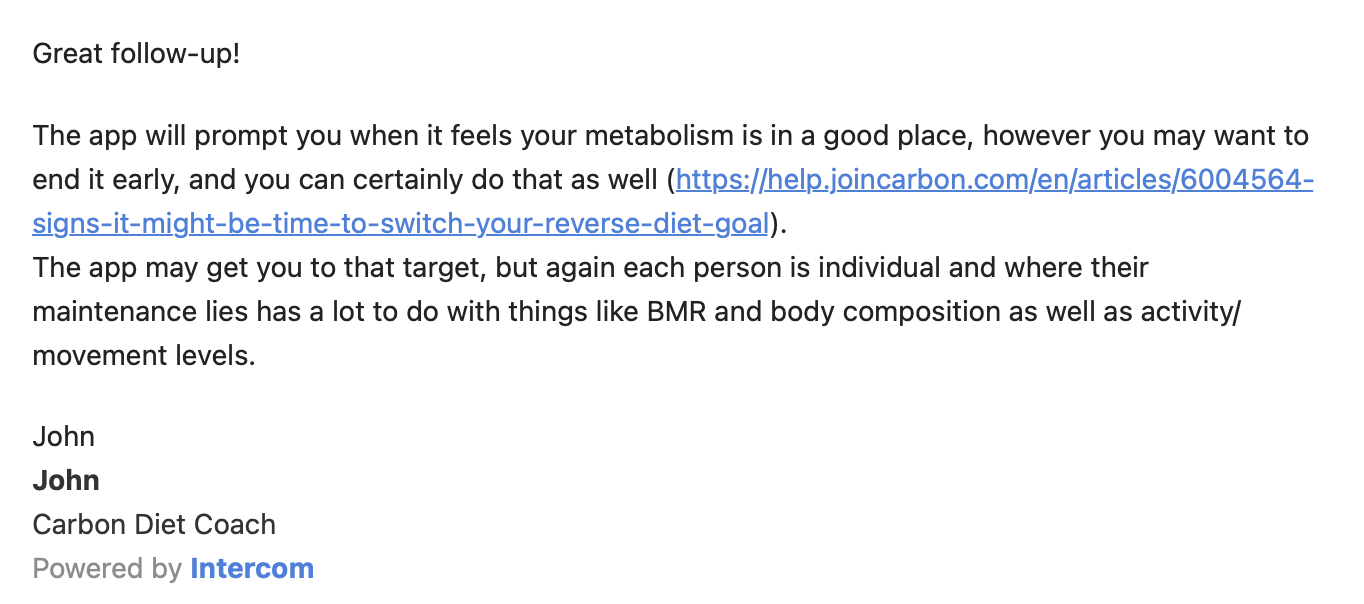The image size is (1364, 604).
Task: Click the 'Carbon Diet Coach' signature line
Action: point(154,525)
